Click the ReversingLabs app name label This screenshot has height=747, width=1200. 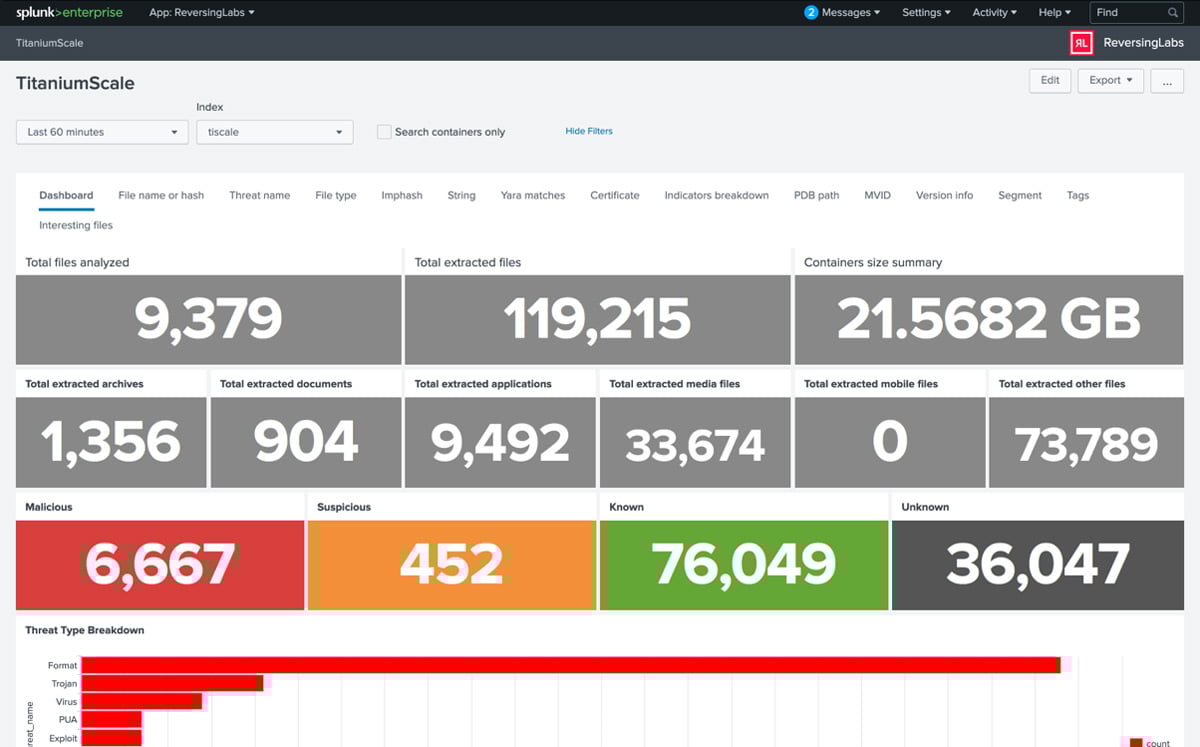point(1144,43)
